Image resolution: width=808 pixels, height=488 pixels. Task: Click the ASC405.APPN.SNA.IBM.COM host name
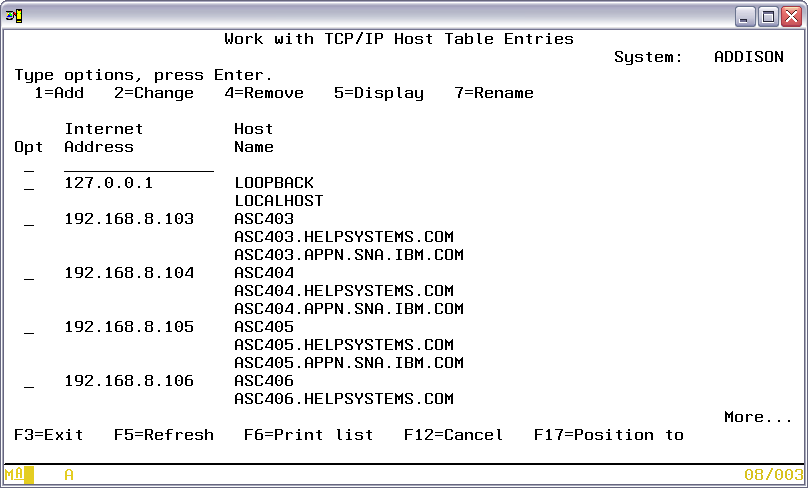tap(348, 363)
